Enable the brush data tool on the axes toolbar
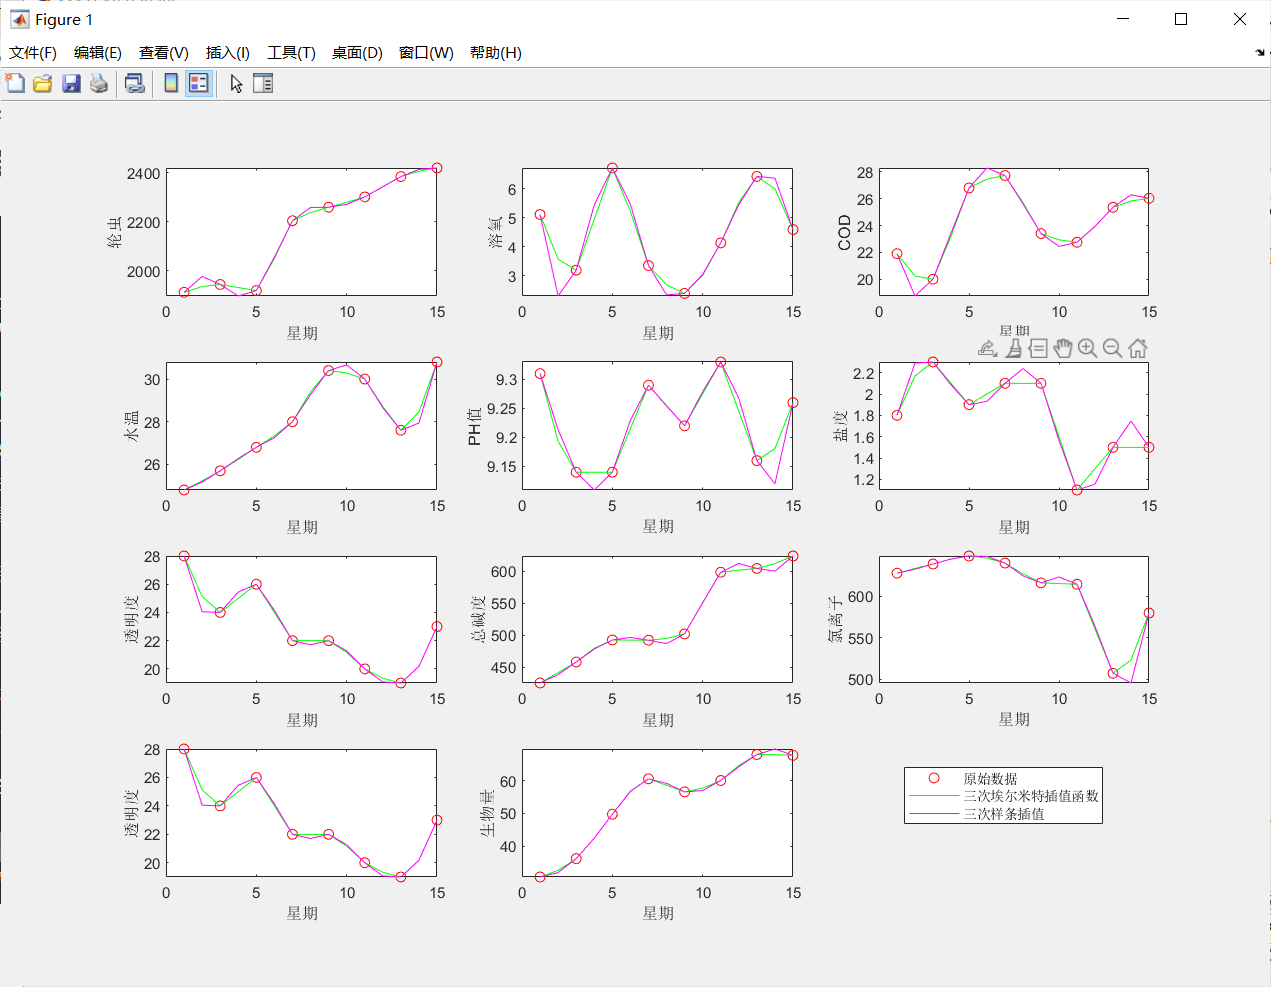Viewport: 1271px width, 987px height. 1014,348
